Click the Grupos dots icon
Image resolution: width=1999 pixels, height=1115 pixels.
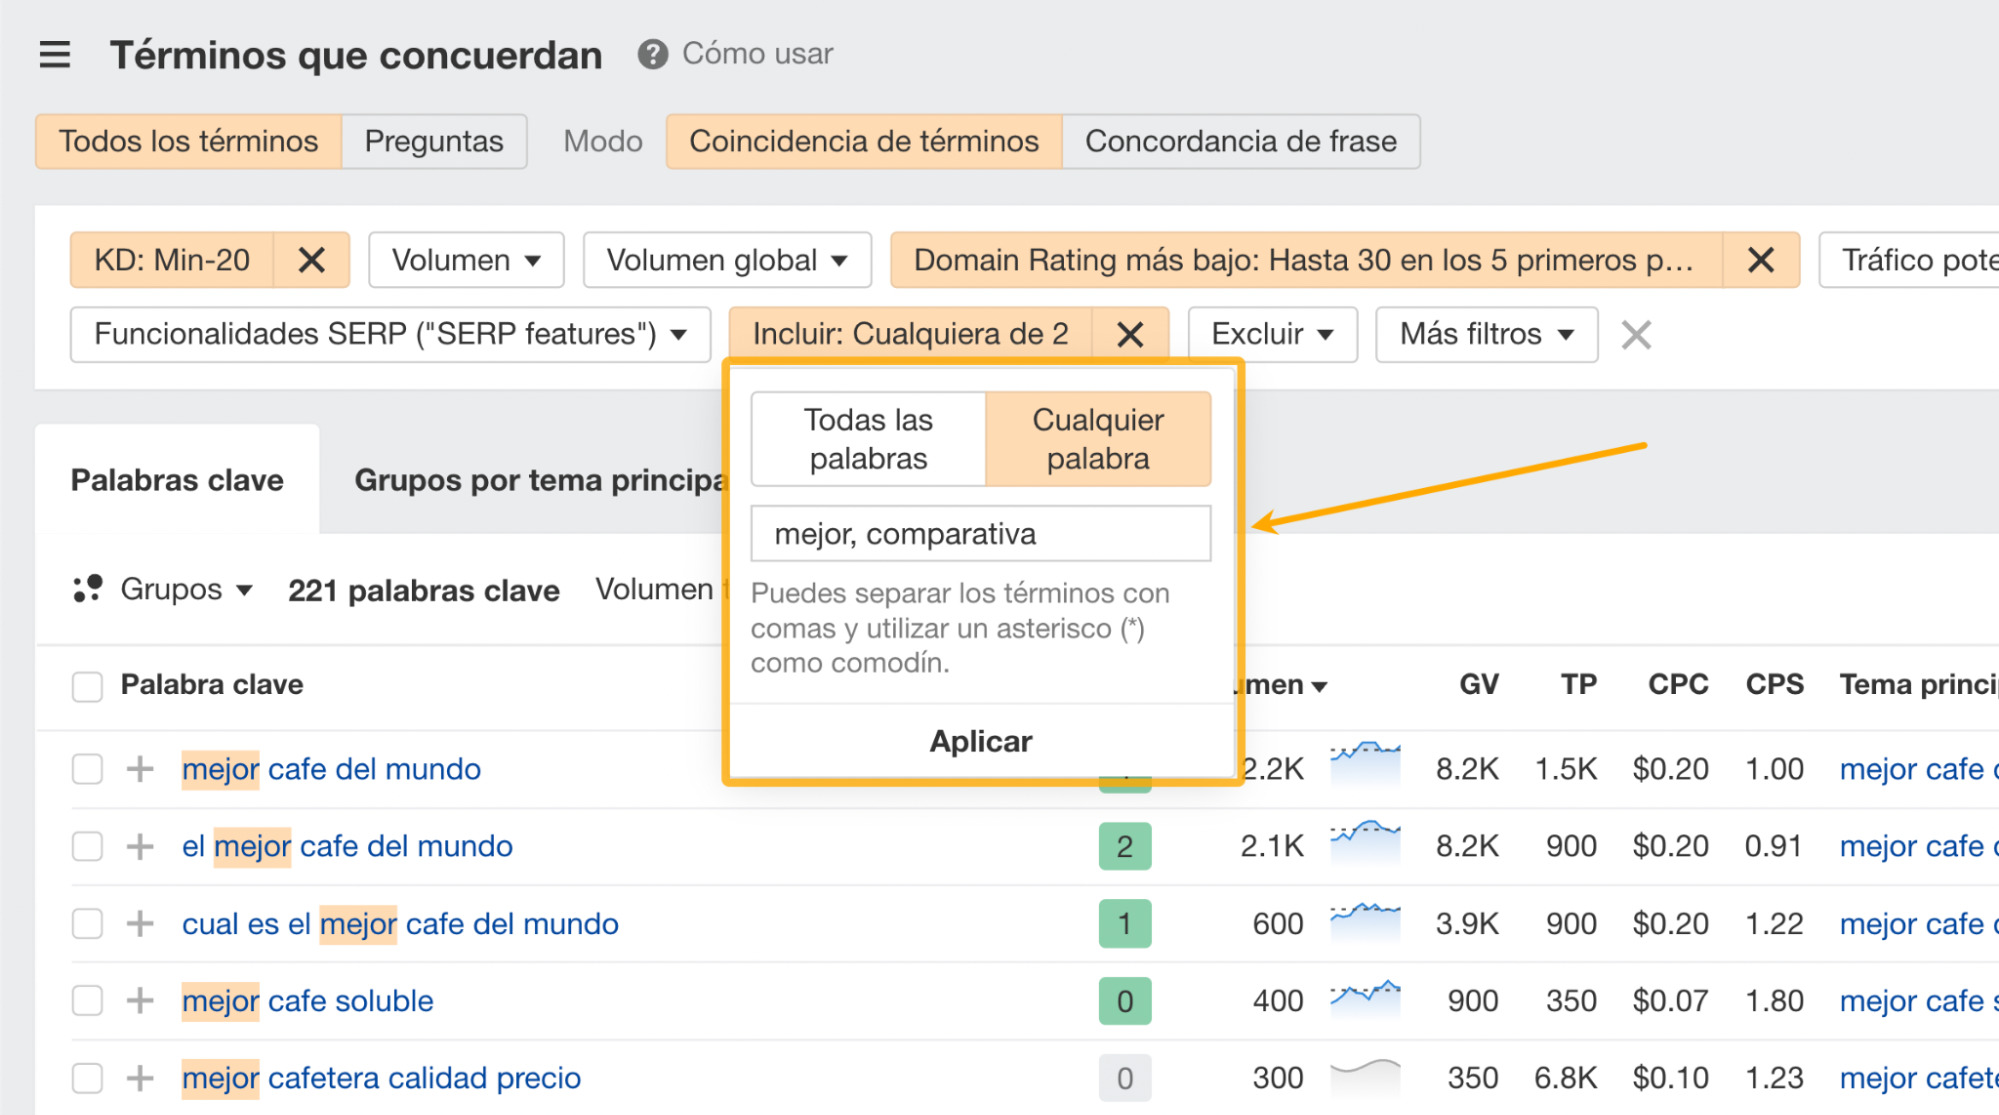88,589
